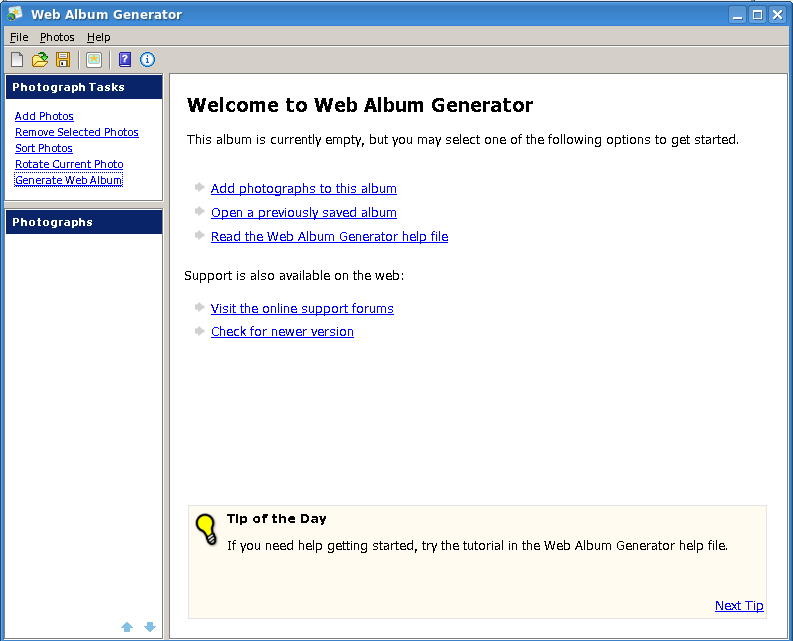The image size is (793, 641).
Task: Open the File menu
Action: pyautogui.click(x=19, y=37)
